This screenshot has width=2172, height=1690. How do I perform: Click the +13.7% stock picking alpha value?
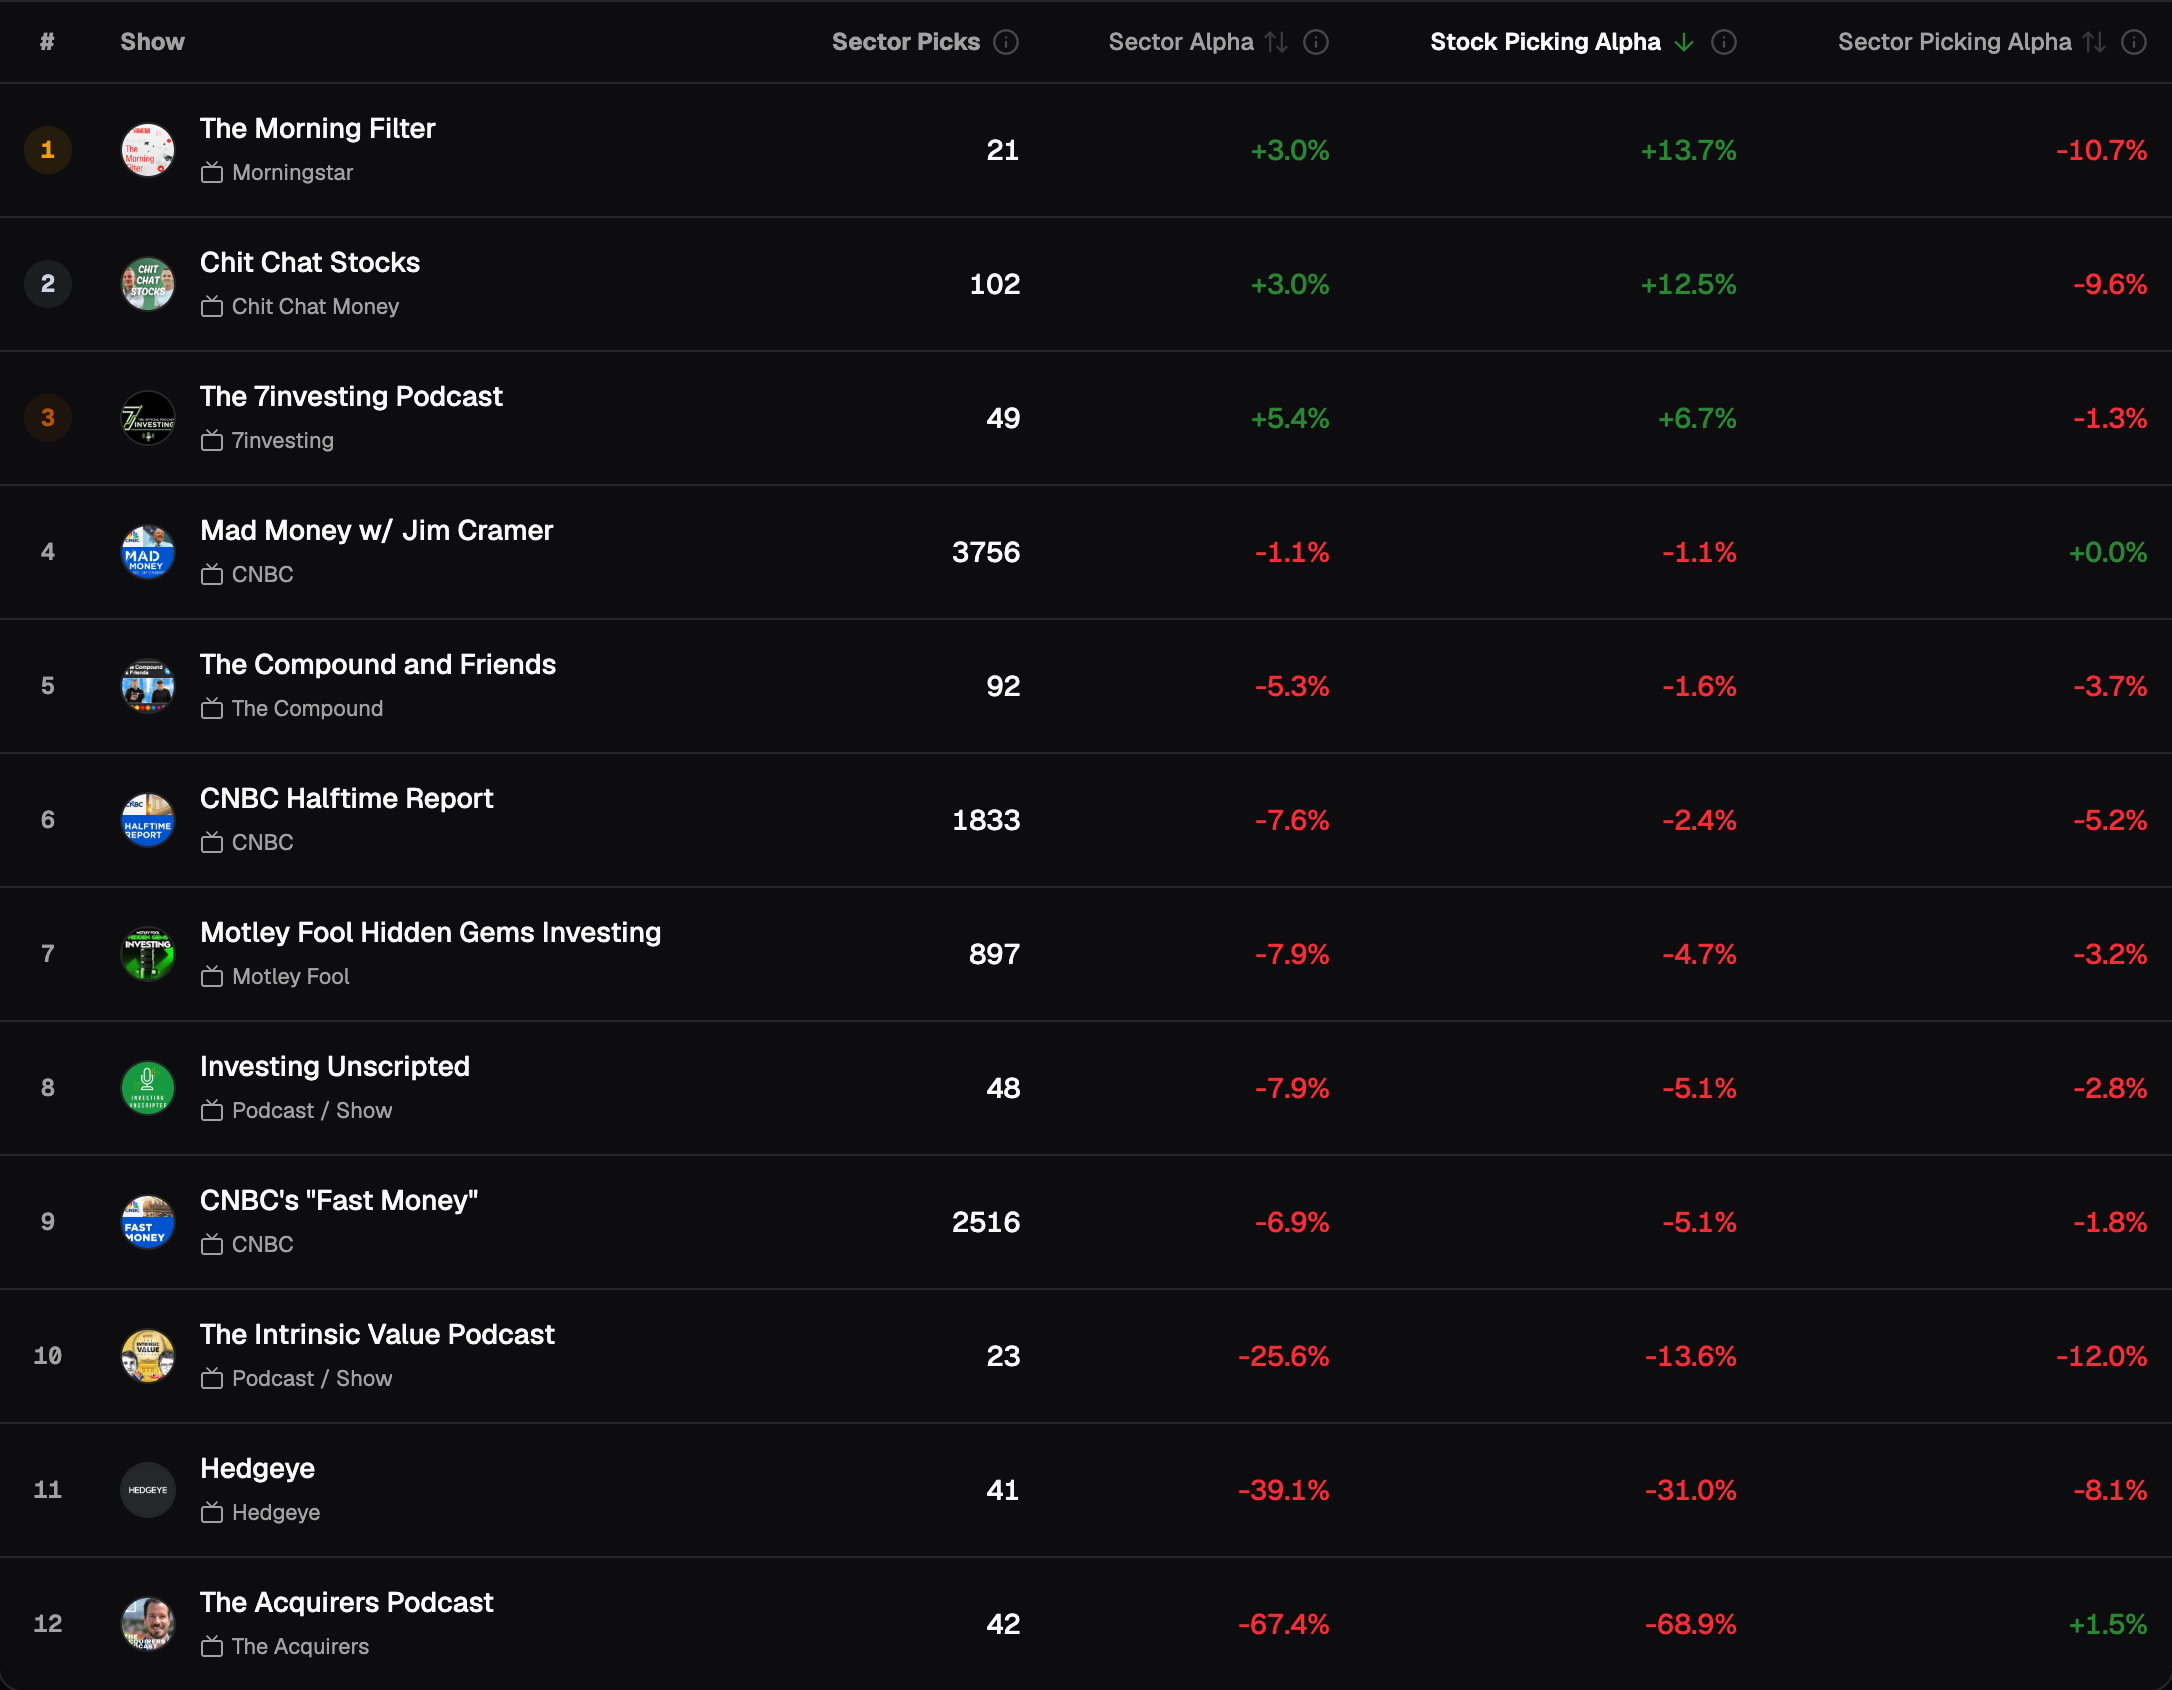coord(1688,150)
